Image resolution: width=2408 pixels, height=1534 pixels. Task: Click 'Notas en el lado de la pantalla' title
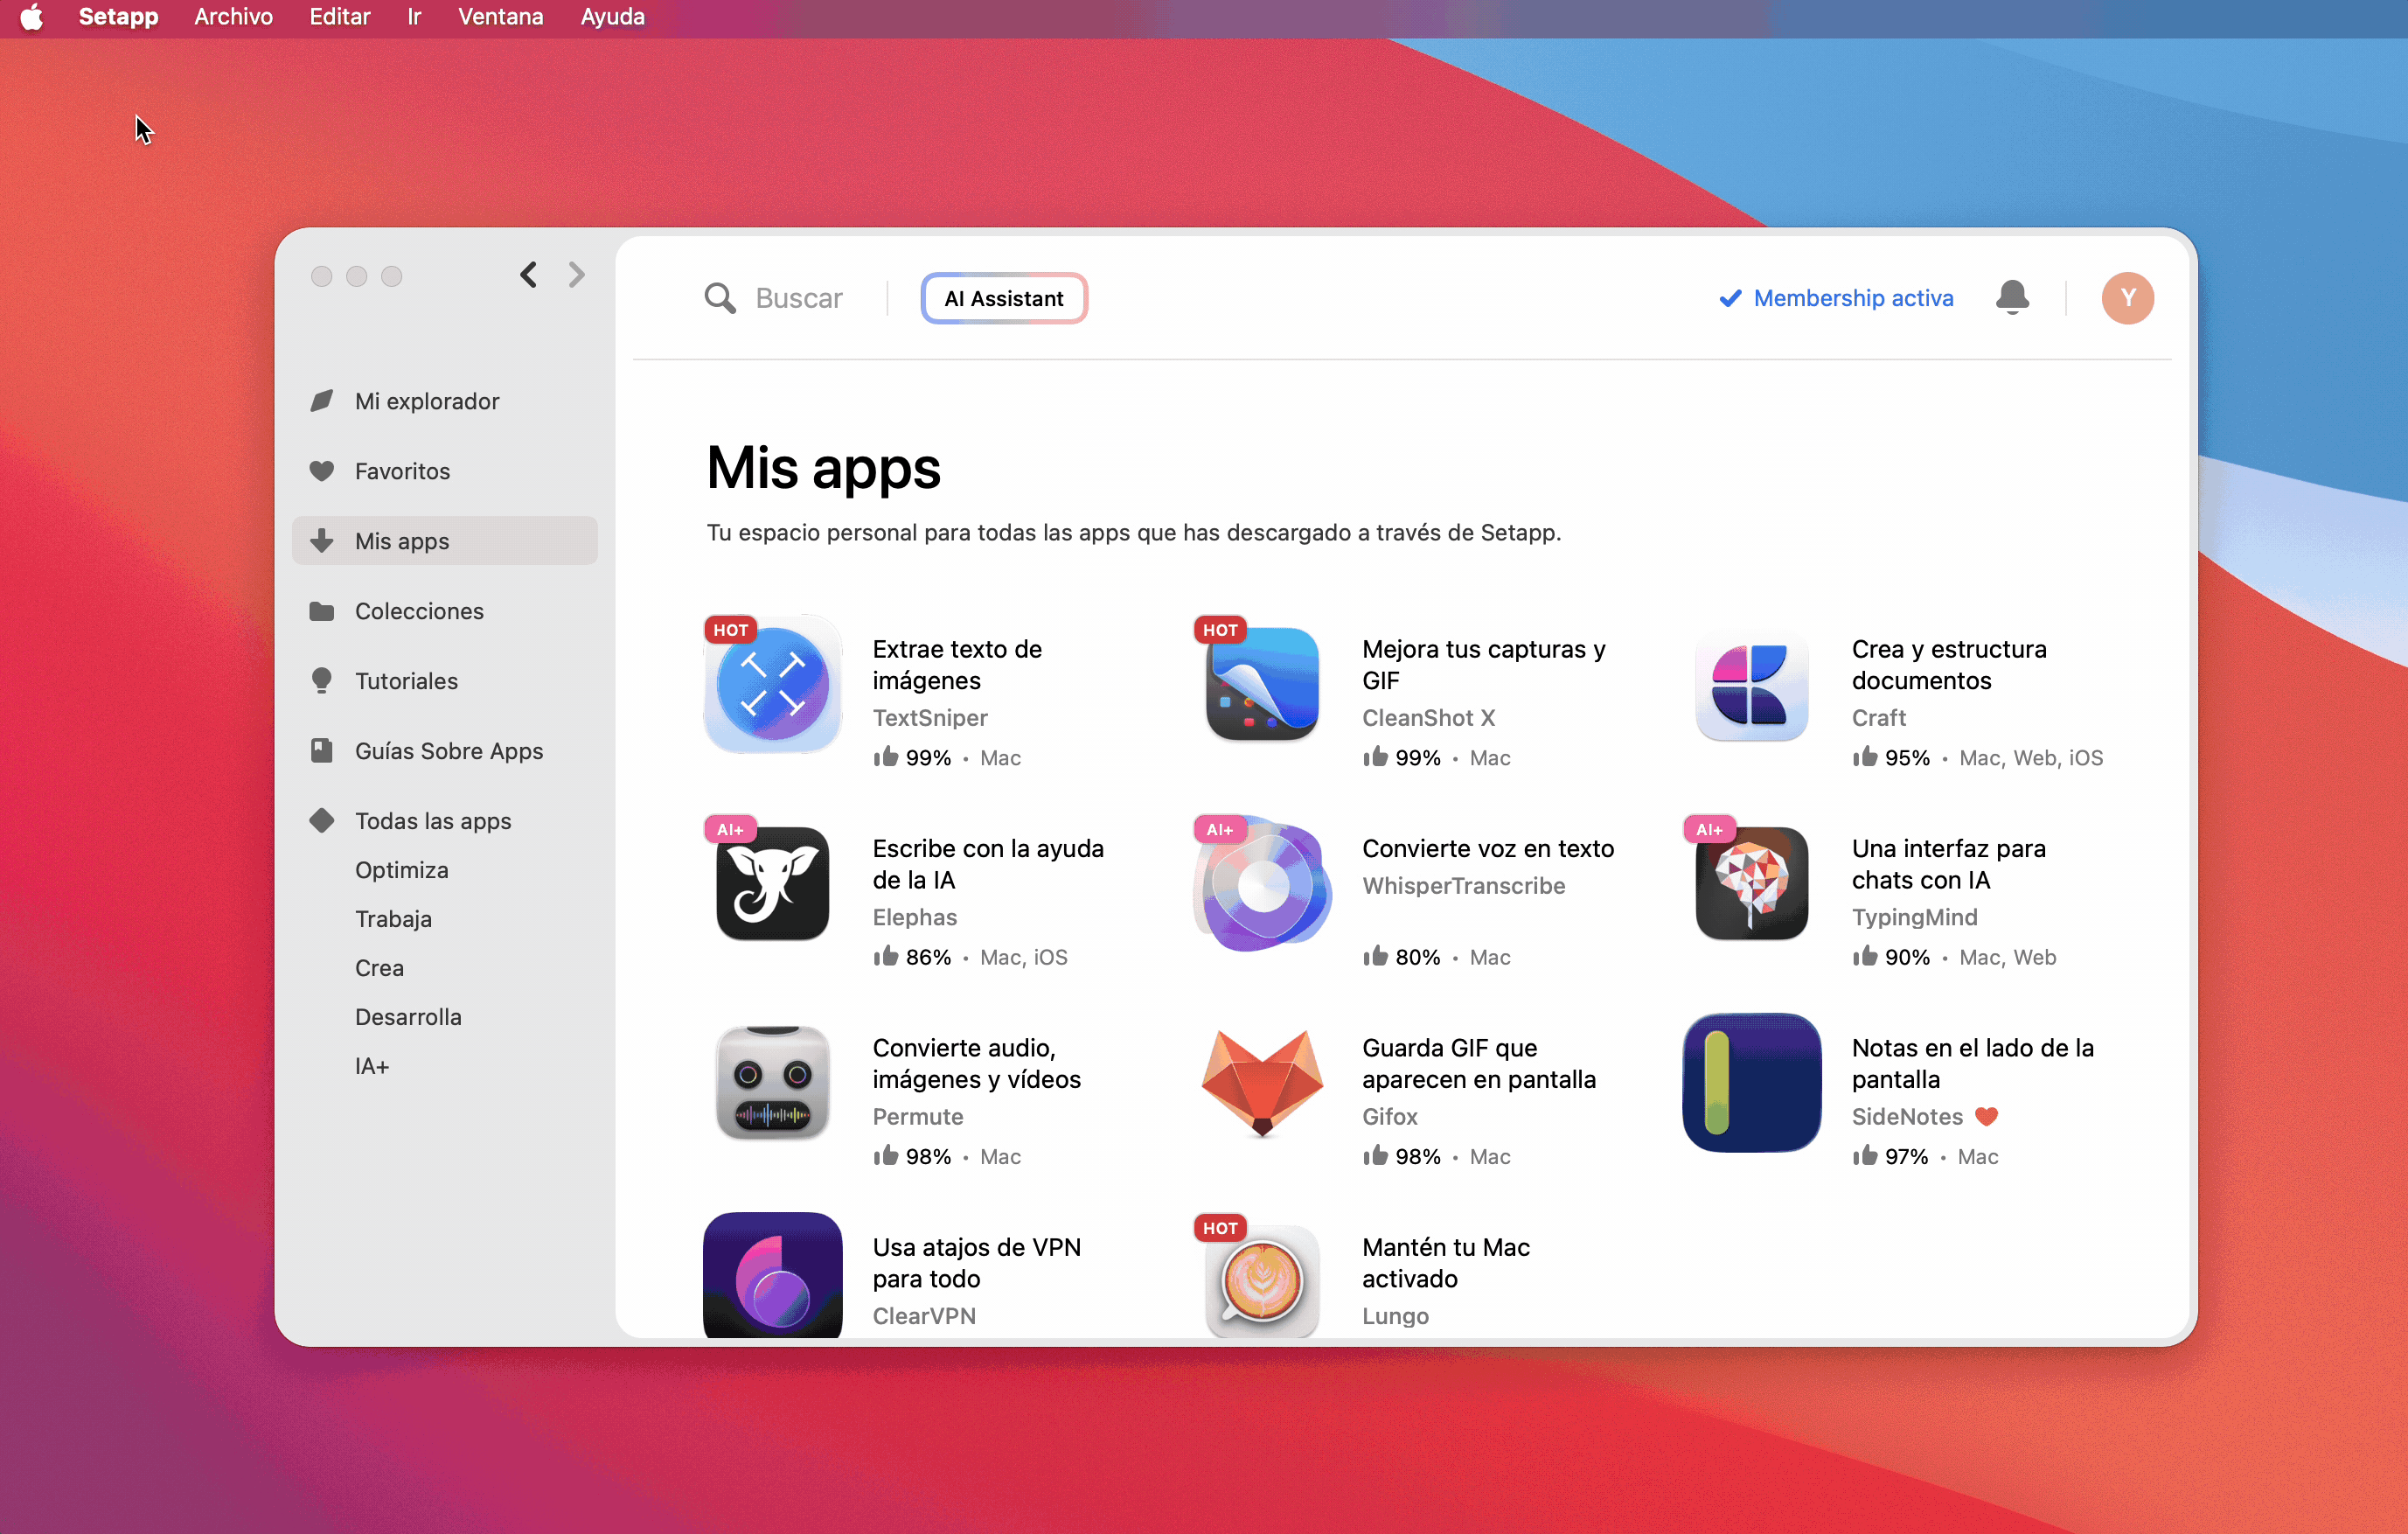click(1973, 1063)
